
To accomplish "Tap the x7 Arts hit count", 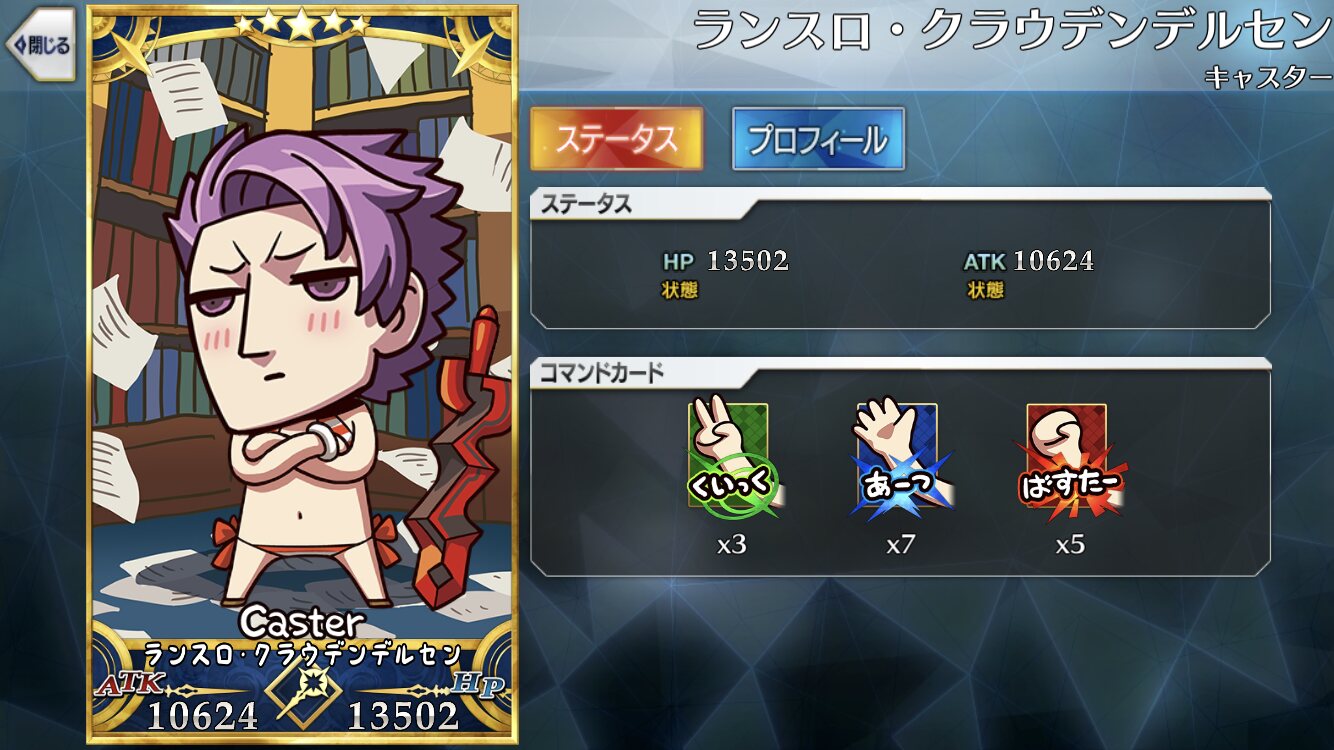I will (x=901, y=545).
